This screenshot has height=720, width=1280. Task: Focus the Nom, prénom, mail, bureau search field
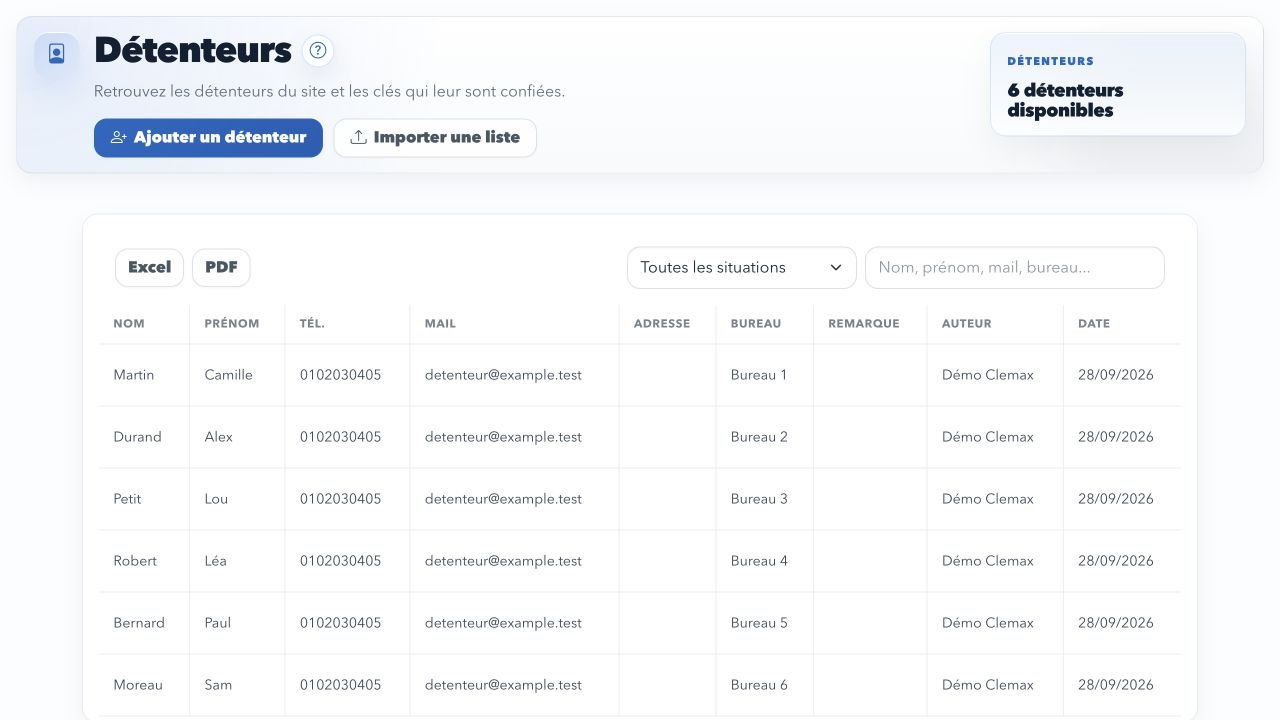tap(1015, 268)
